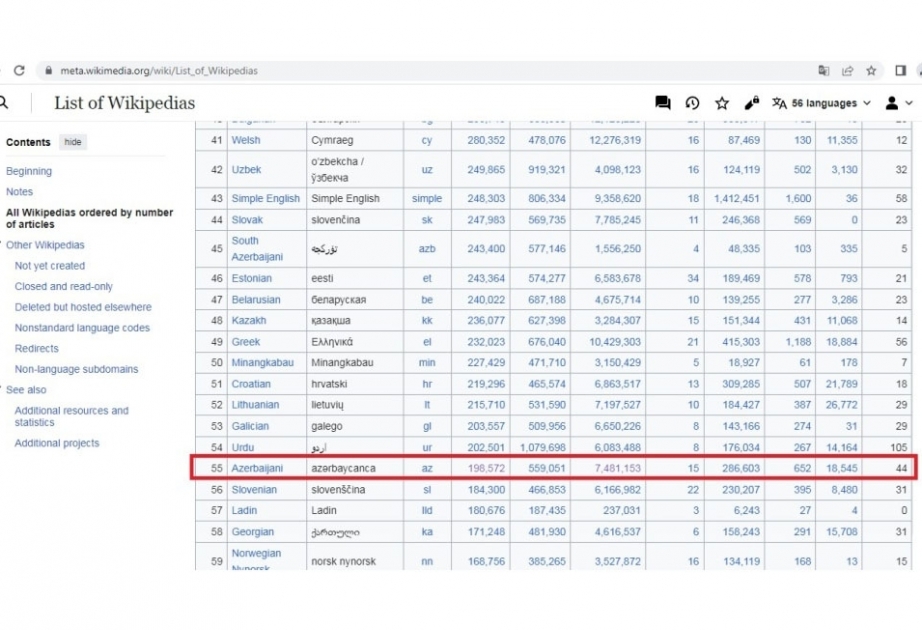Open Not yet created section
922x630 pixels.
coord(50,266)
